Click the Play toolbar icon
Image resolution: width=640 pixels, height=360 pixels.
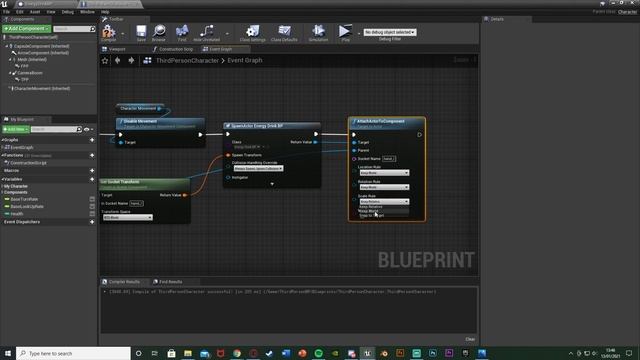coord(345,31)
